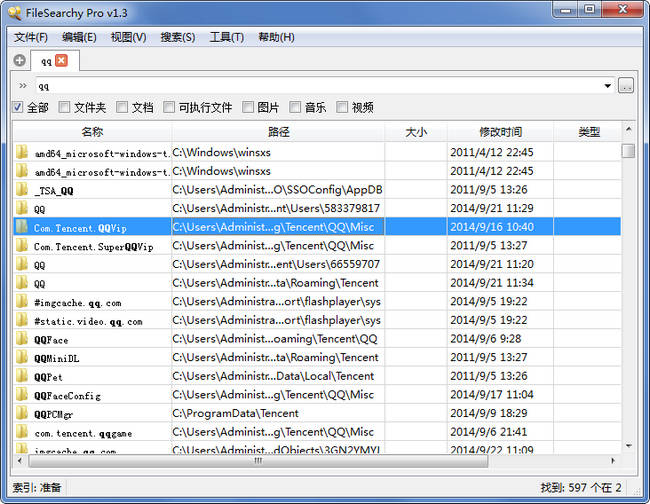Sort results by 修改时间 column header
The width and height of the screenshot is (650, 504).
pyautogui.click(x=500, y=132)
